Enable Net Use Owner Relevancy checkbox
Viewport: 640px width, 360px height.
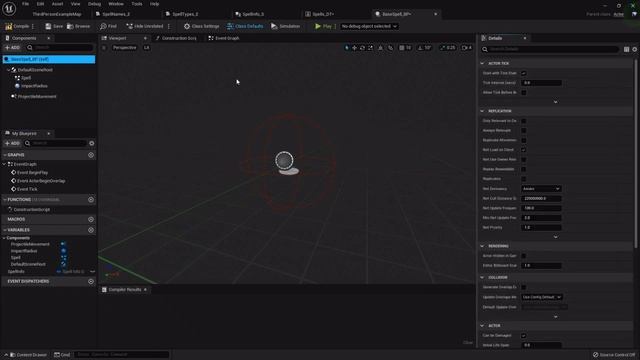(524, 160)
